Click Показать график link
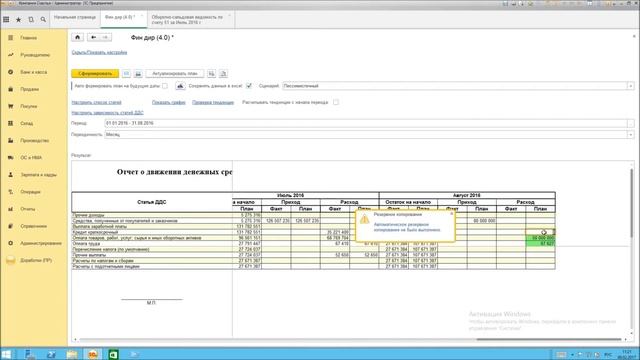640x360 pixels. [169, 102]
